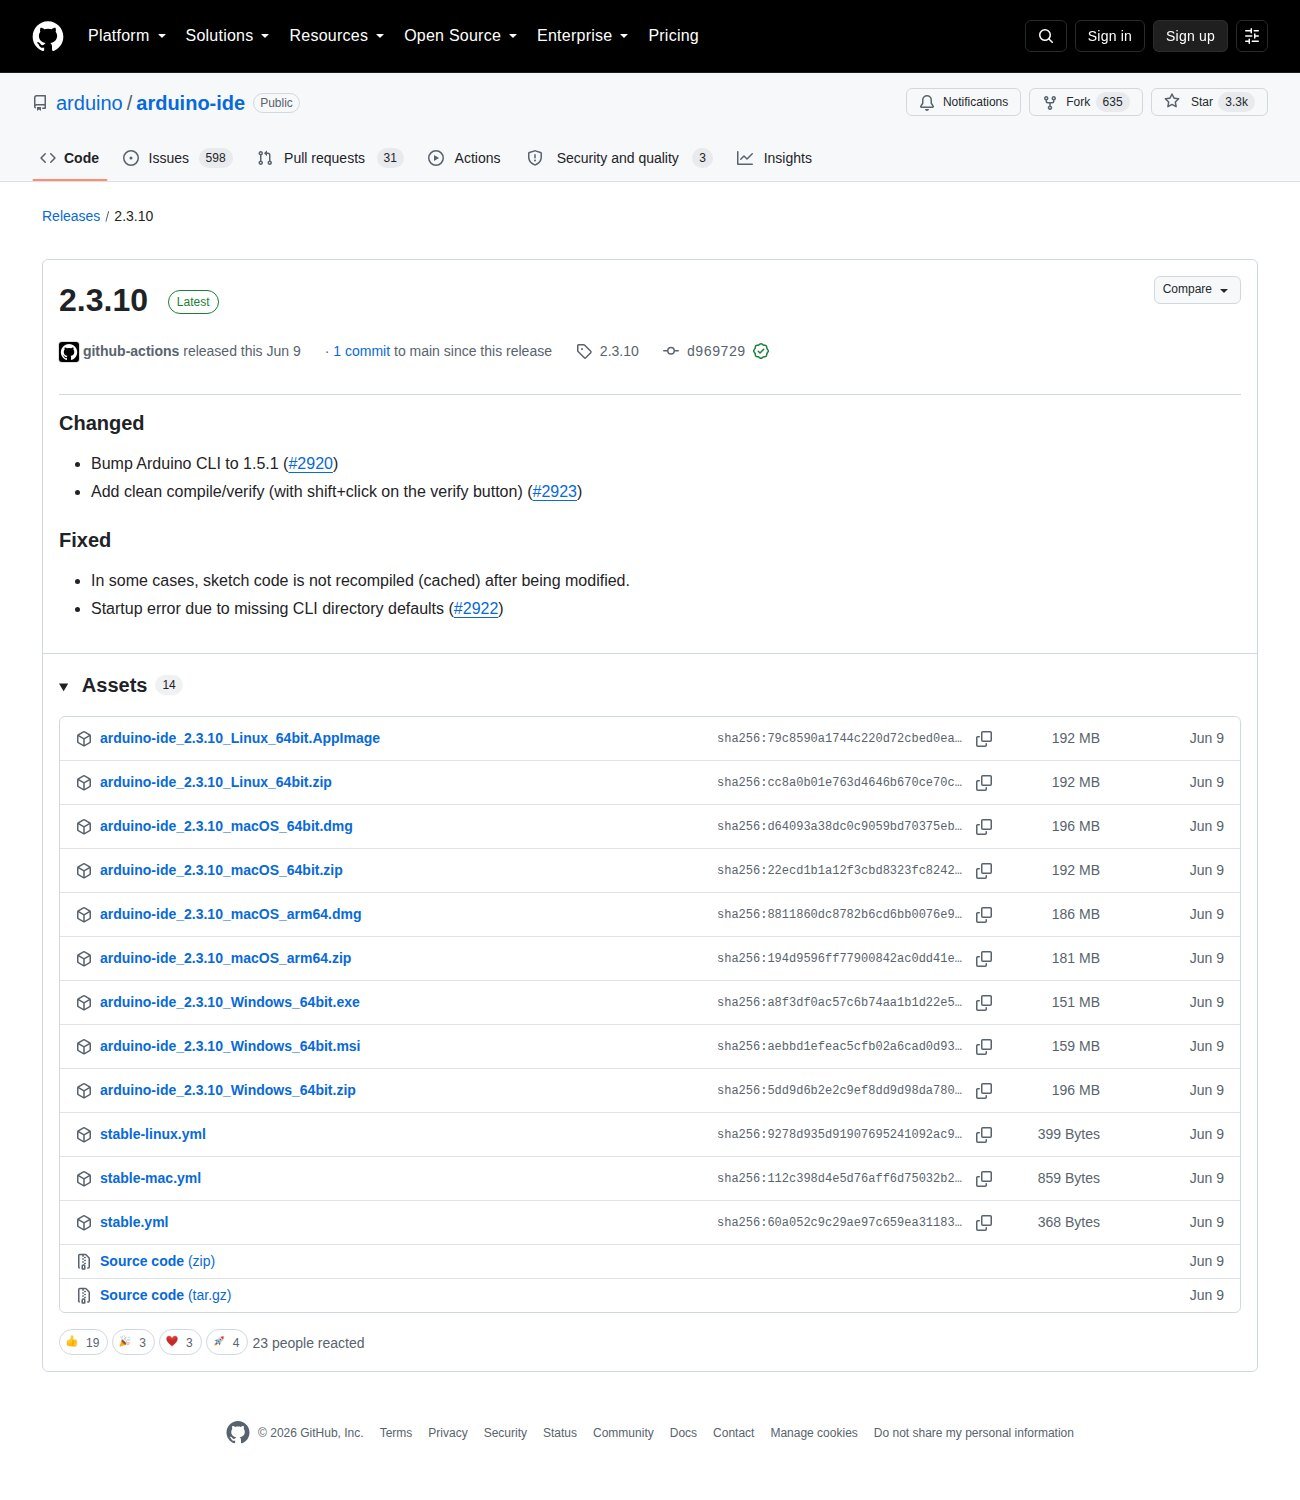Open the Solutions dropdown menu

tap(227, 36)
